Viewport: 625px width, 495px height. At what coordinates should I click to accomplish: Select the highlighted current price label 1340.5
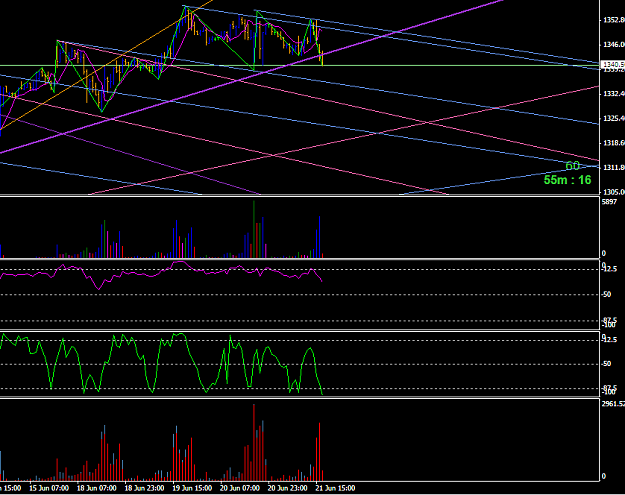613,64
